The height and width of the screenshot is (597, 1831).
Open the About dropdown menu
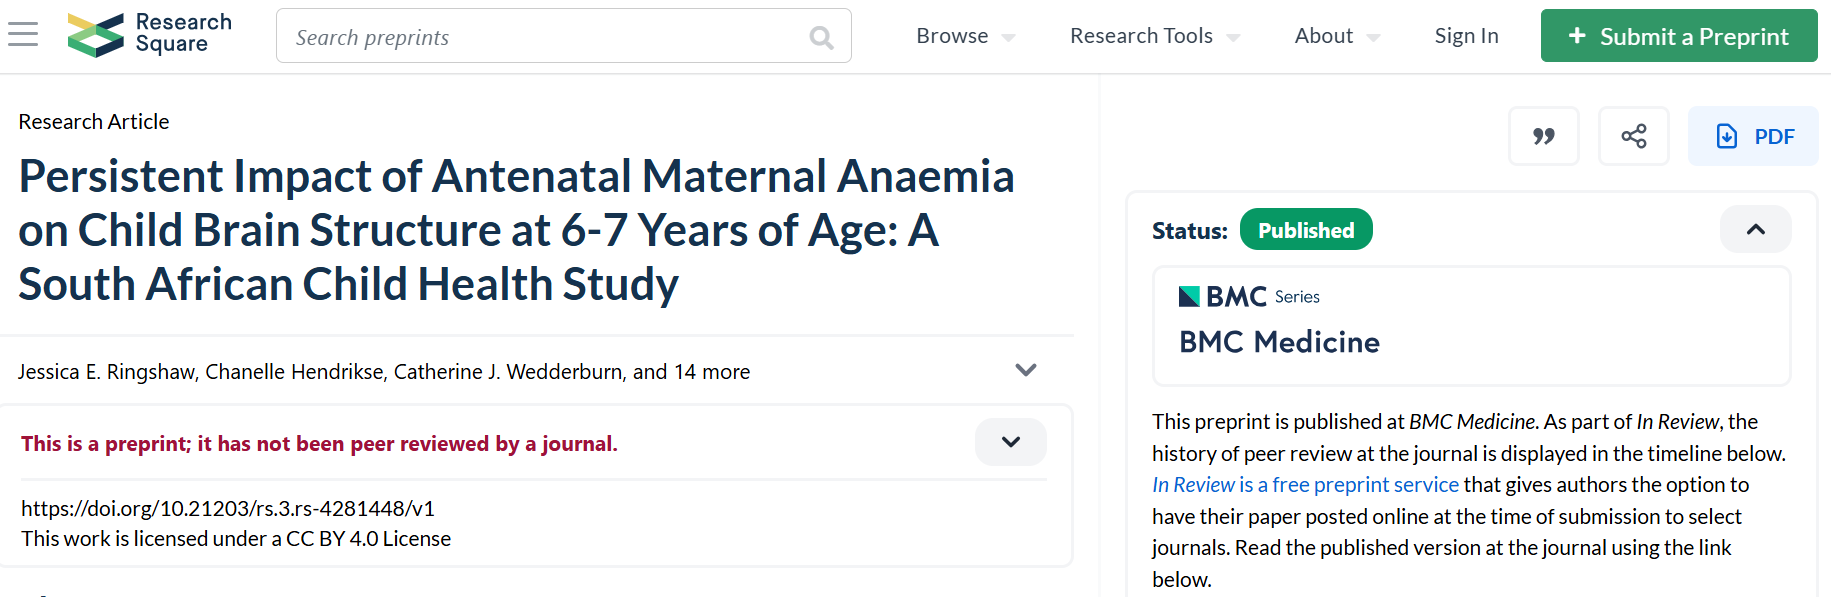click(1336, 36)
